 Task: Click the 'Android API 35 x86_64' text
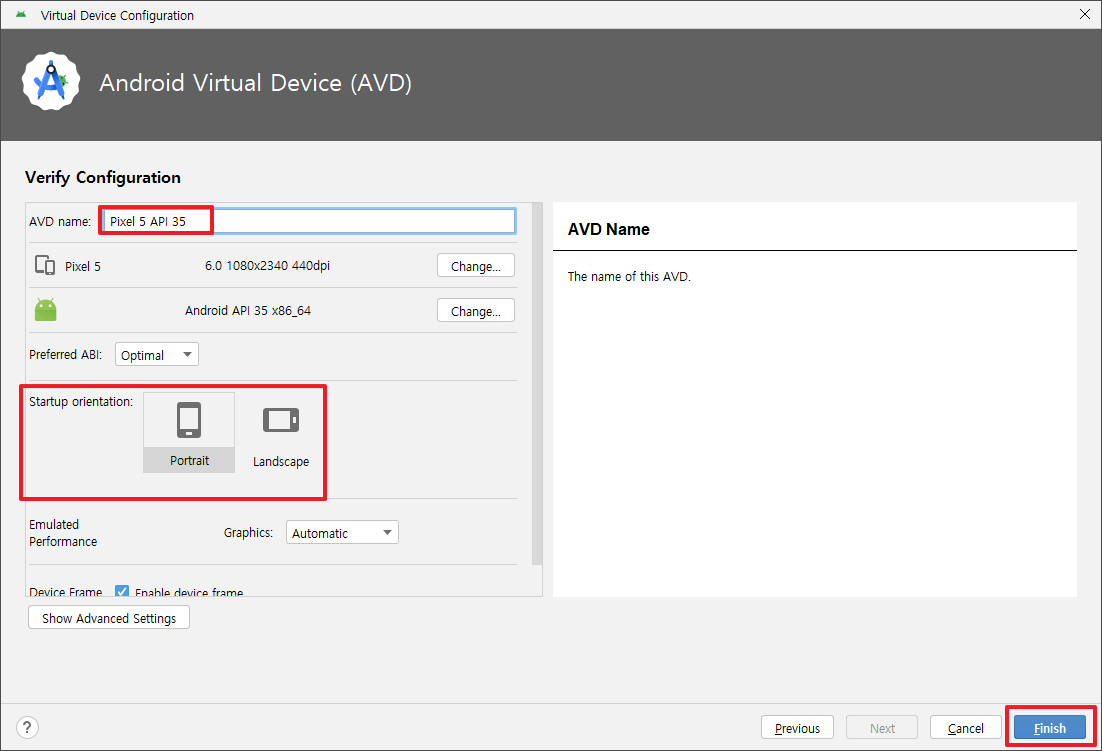(x=247, y=311)
